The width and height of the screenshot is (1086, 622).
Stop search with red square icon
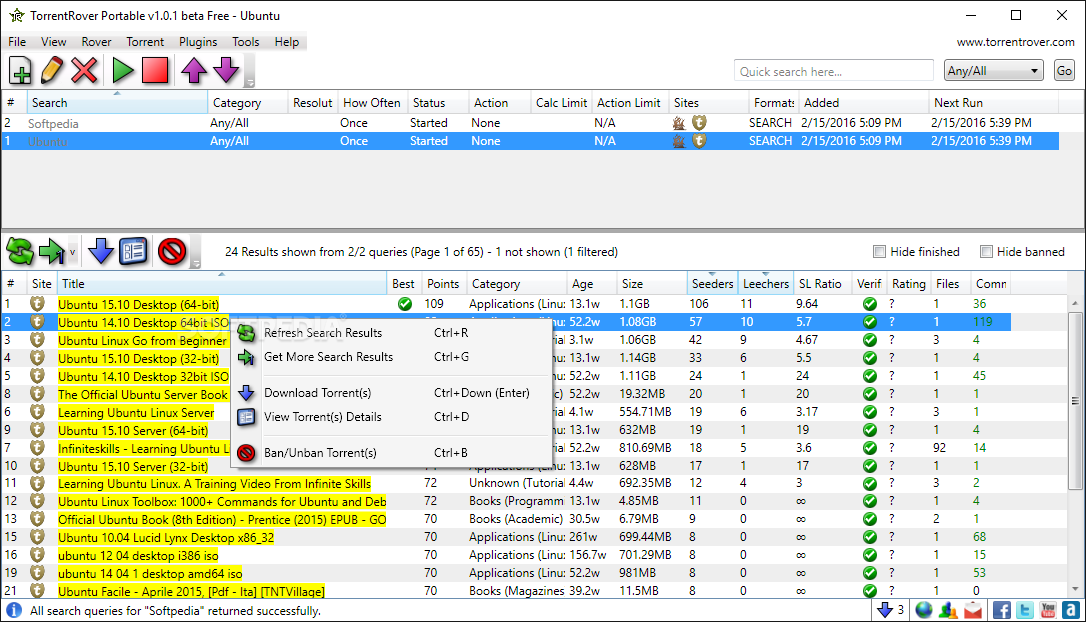(x=155, y=71)
